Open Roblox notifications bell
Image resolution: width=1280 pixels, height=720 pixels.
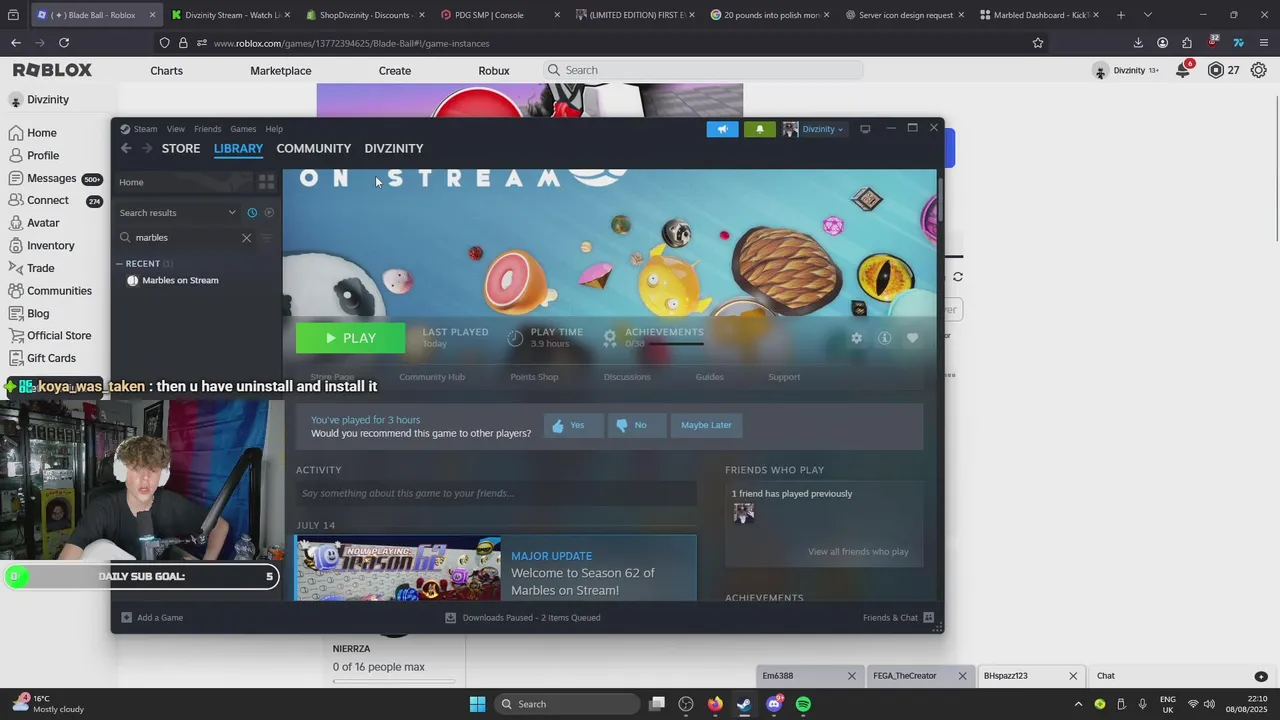point(1183,70)
